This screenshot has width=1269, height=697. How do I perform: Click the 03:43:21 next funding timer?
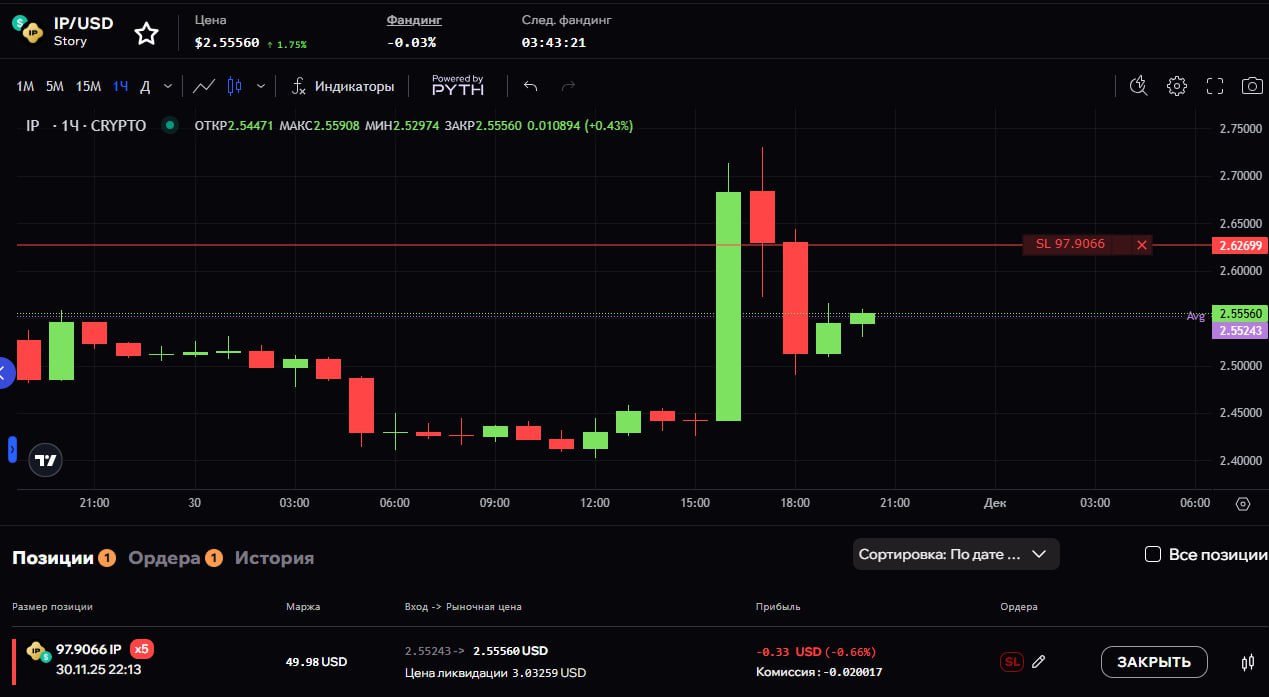(553, 43)
